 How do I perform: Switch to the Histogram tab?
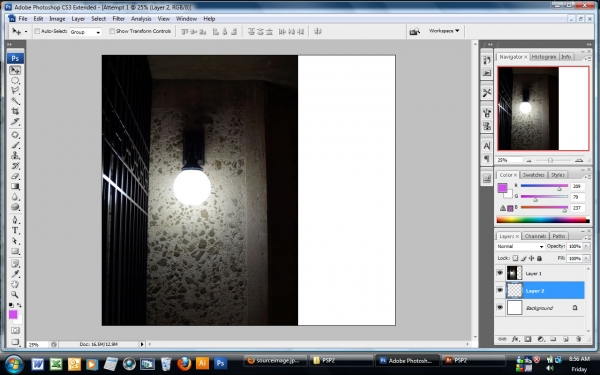click(x=544, y=57)
